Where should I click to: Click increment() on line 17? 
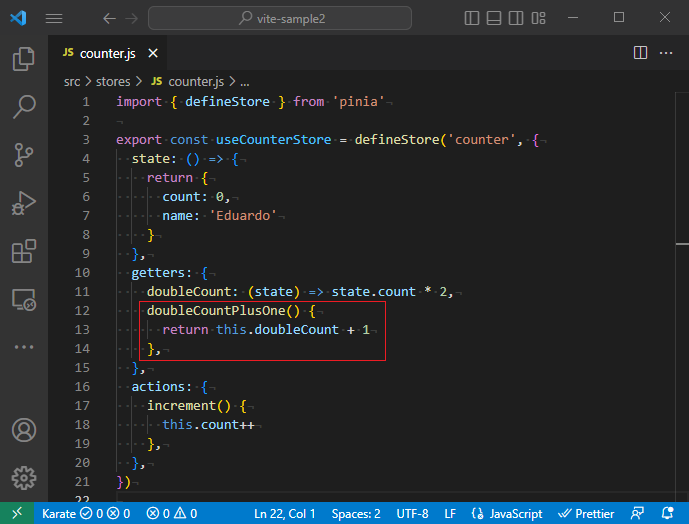click(x=189, y=406)
